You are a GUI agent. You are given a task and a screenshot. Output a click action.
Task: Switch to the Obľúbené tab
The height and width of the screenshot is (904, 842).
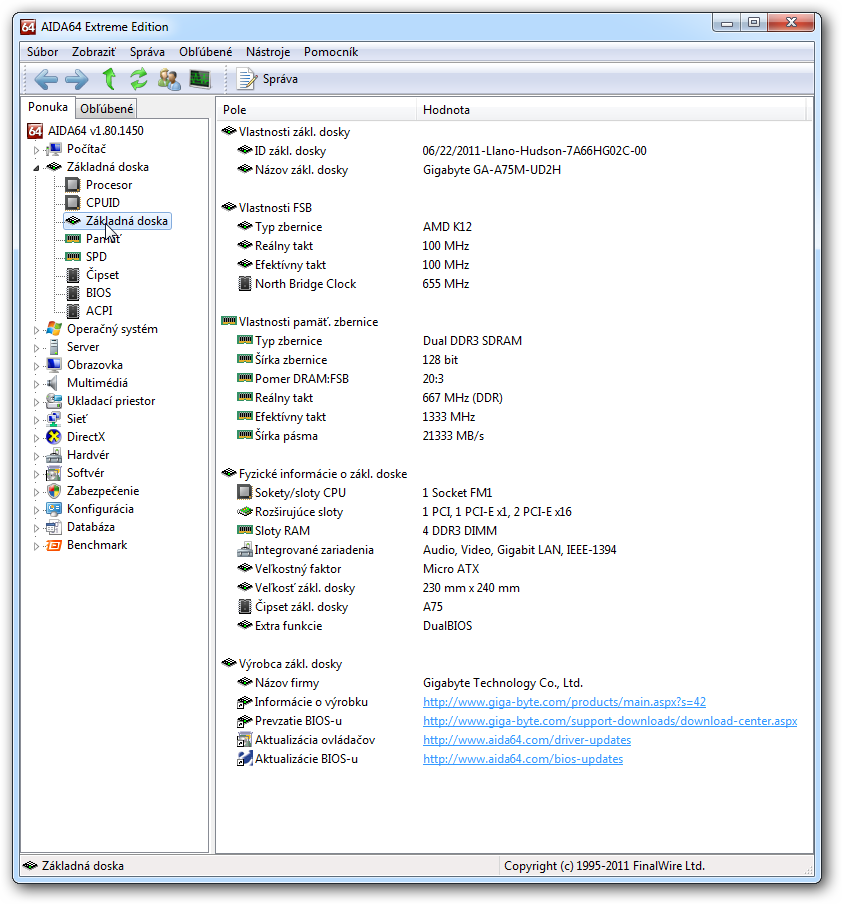pyautogui.click(x=106, y=108)
